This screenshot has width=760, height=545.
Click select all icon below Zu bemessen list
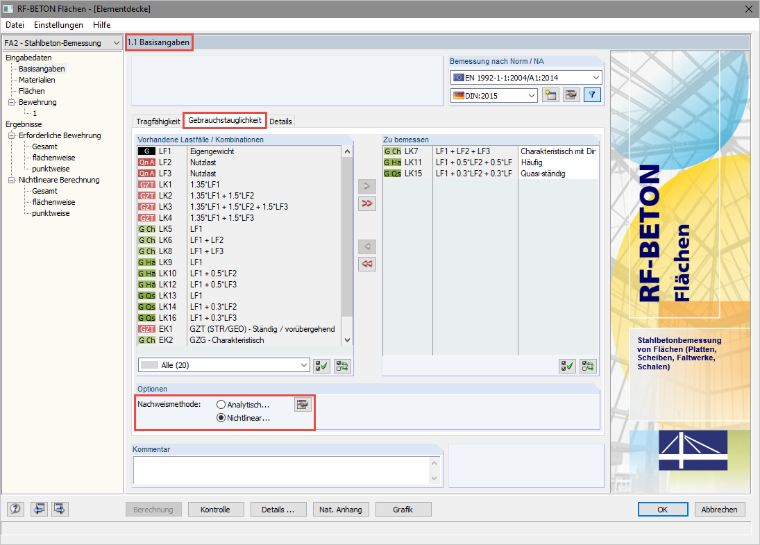pos(567,366)
